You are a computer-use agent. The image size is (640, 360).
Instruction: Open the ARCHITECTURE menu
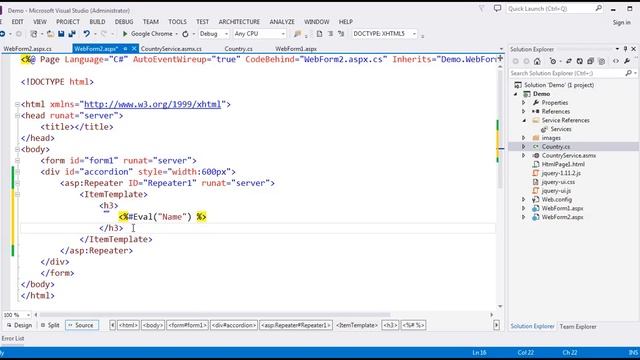(x=239, y=22)
